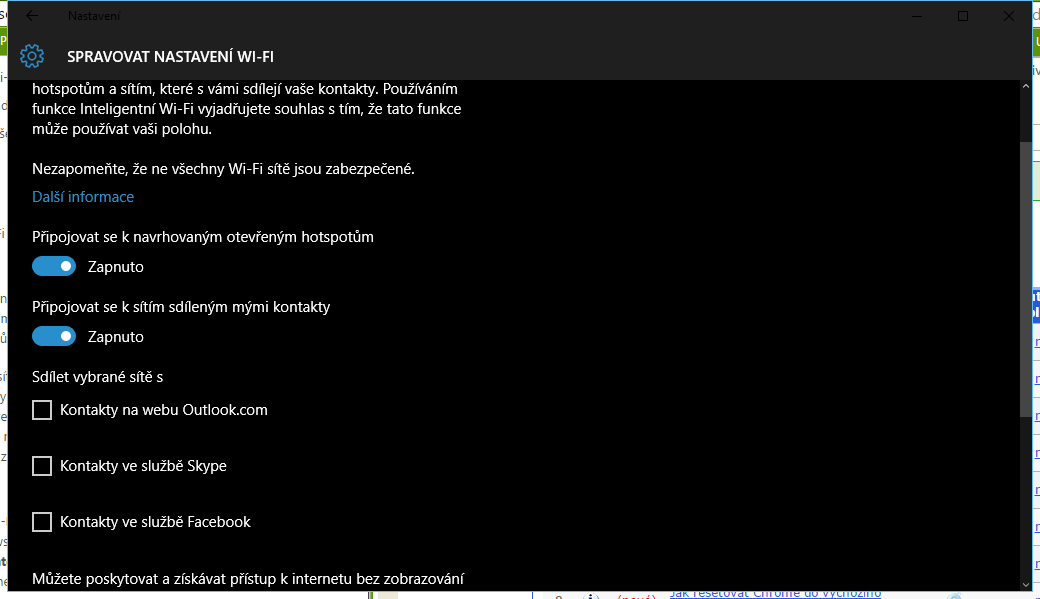Tick the Facebook contacts checkbox
This screenshot has width=1040, height=599.
coord(42,522)
